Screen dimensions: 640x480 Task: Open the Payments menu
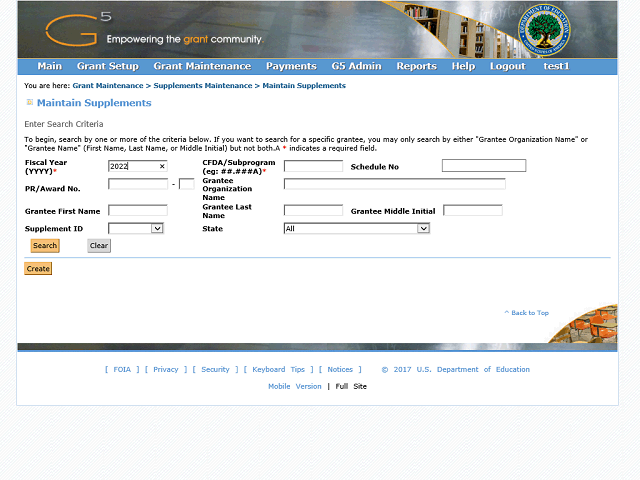pyautogui.click(x=291, y=66)
